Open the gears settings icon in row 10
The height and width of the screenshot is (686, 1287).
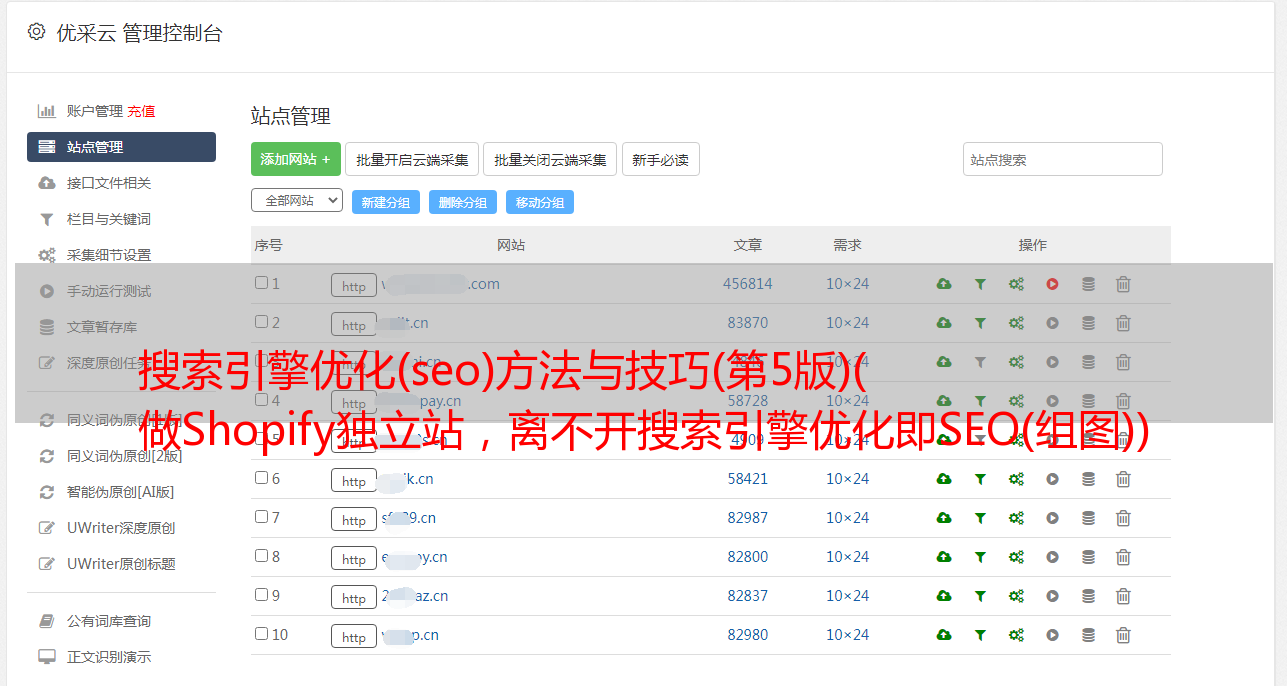tap(1016, 635)
